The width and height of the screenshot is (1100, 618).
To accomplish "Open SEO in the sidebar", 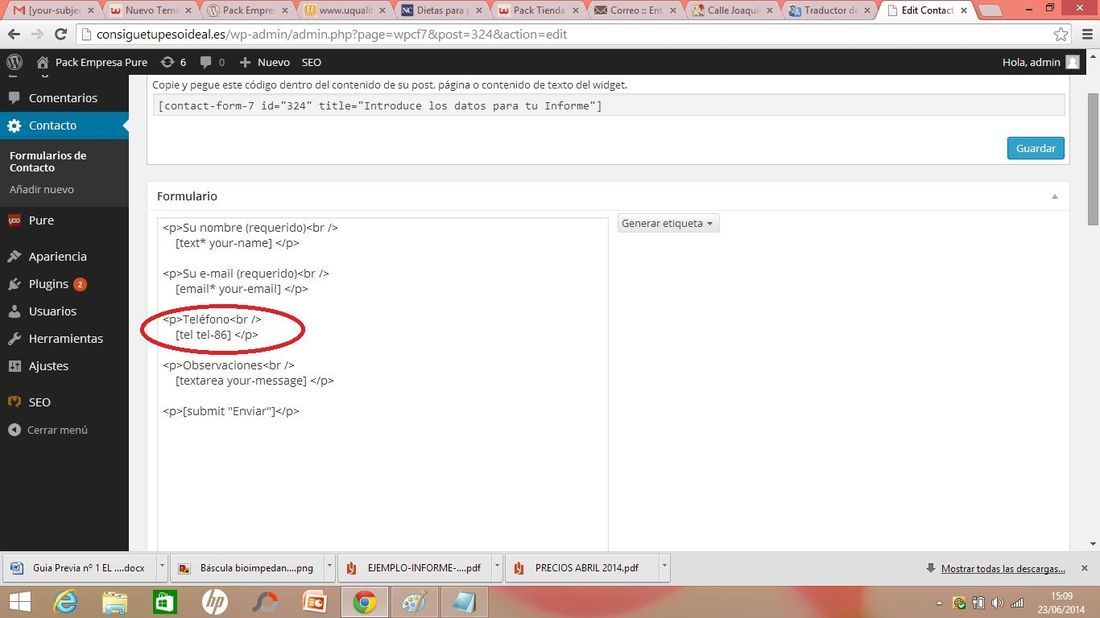I will coord(64,403).
